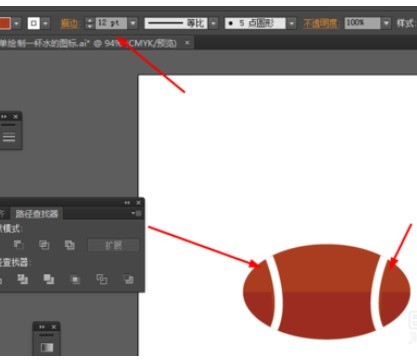Image resolution: width=417 pixels, height=362 pixels.
Task: Click the Merge pathfinder icon
Action: coord(49,279)
